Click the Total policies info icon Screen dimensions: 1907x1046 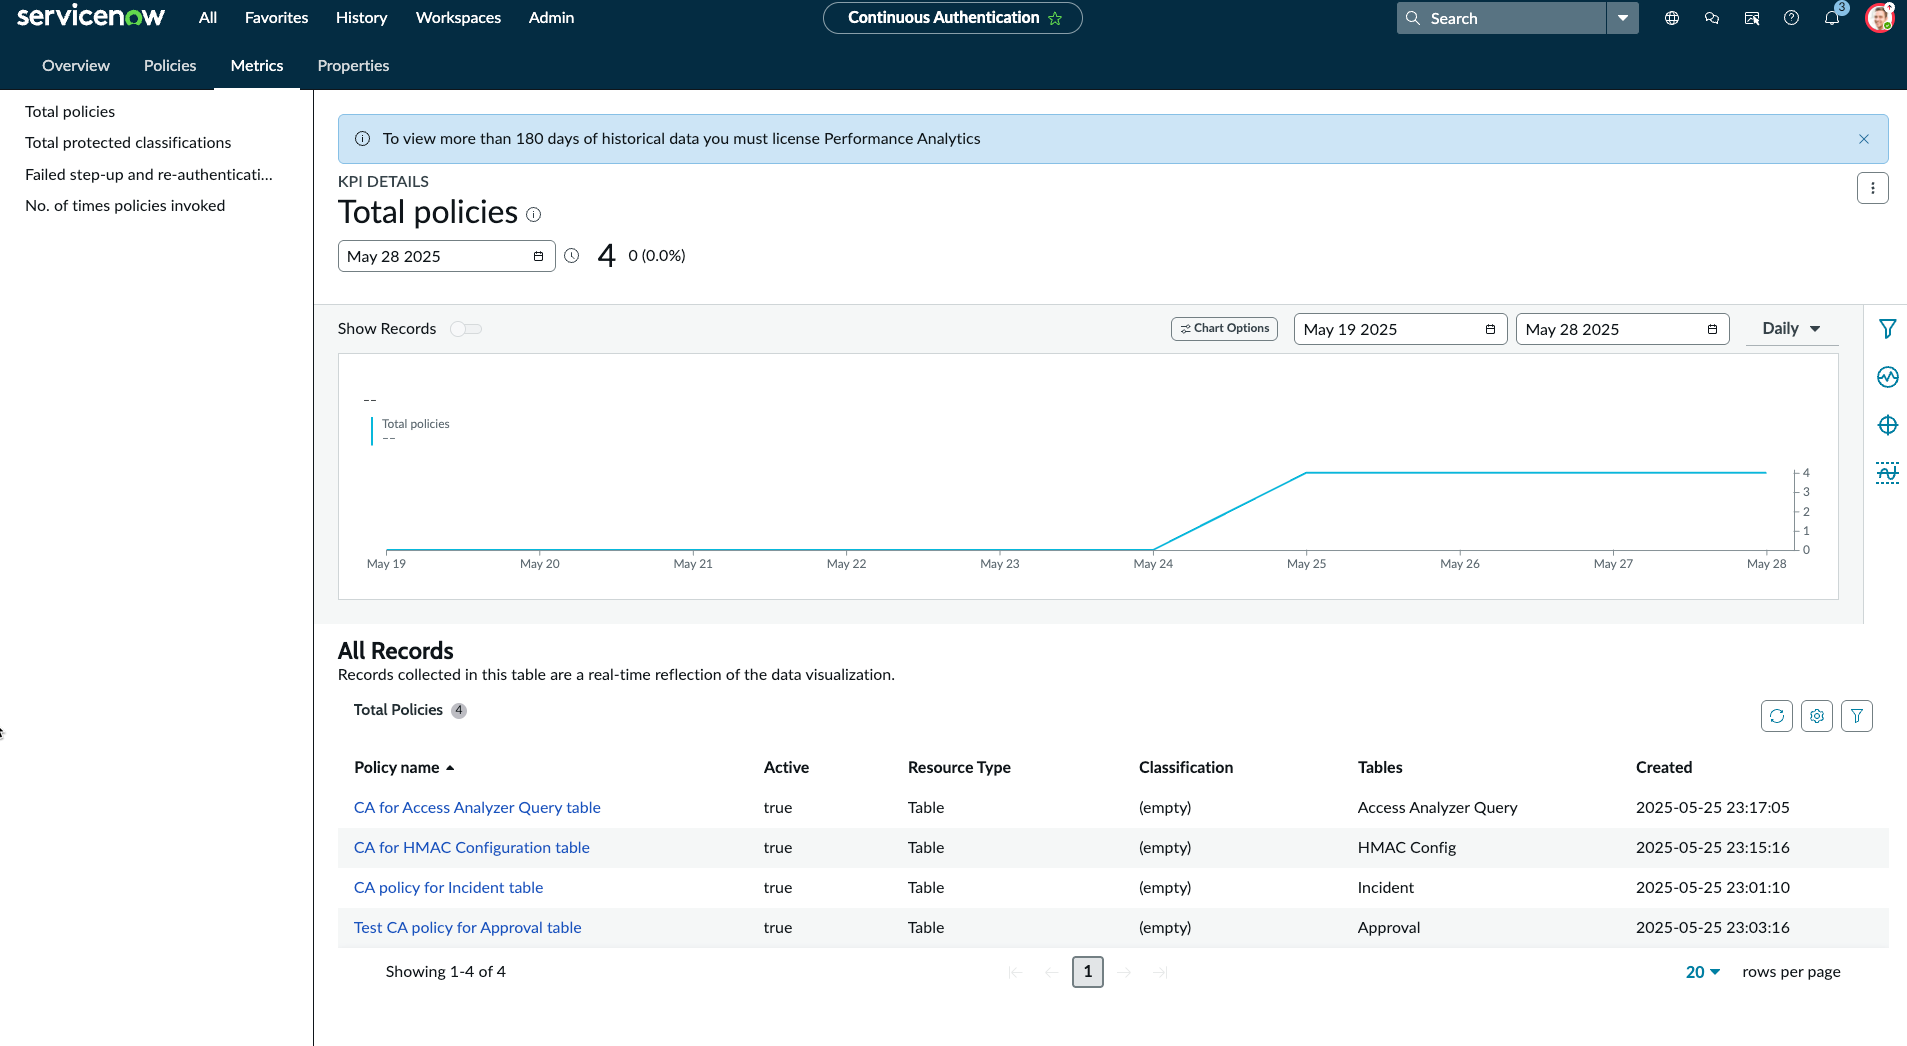click(534, 214)
